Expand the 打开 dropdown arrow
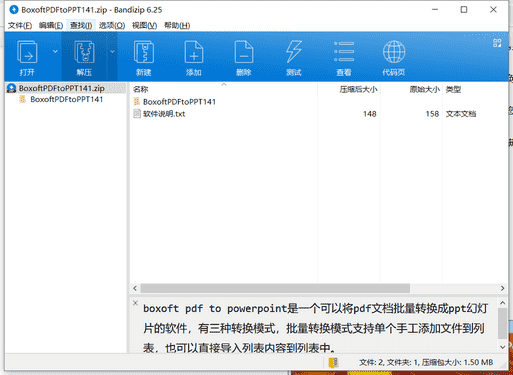 click(55, 51)
